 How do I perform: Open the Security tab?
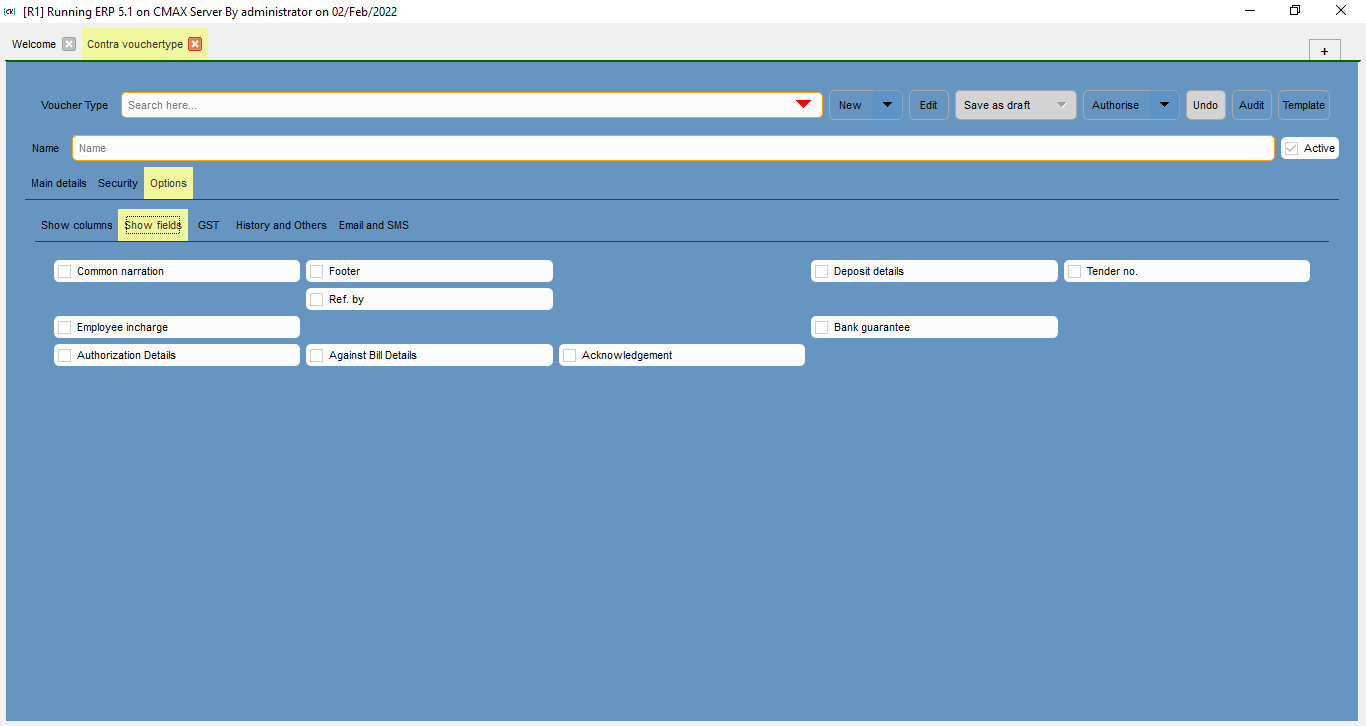pyautogui.click(x=118, y=183)
